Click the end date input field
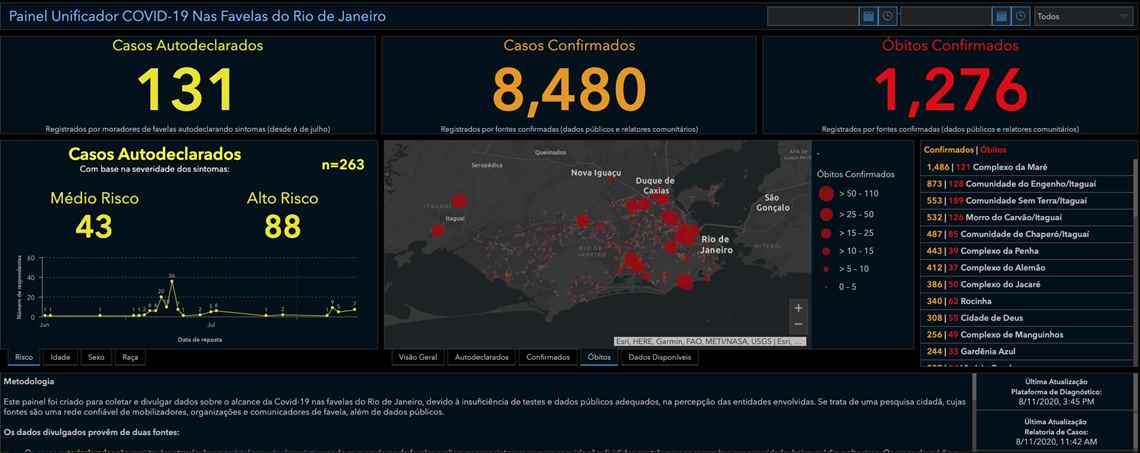1140x453 pixels. (946, 16)
